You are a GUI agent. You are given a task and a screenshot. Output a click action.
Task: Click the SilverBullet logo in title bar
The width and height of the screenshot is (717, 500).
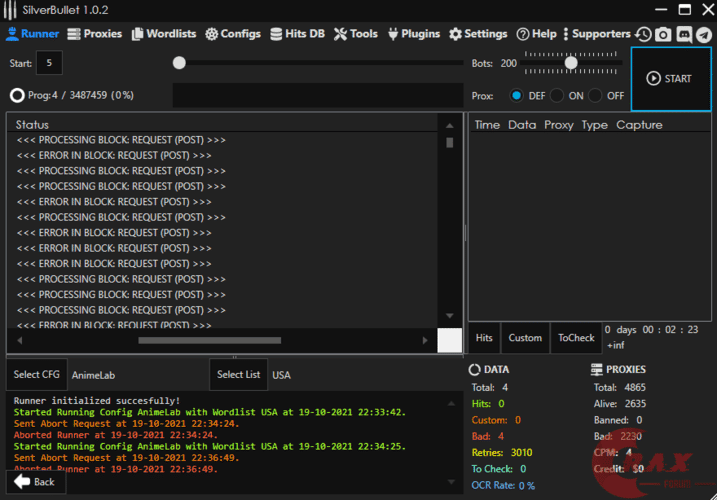[x=8, y=9]
